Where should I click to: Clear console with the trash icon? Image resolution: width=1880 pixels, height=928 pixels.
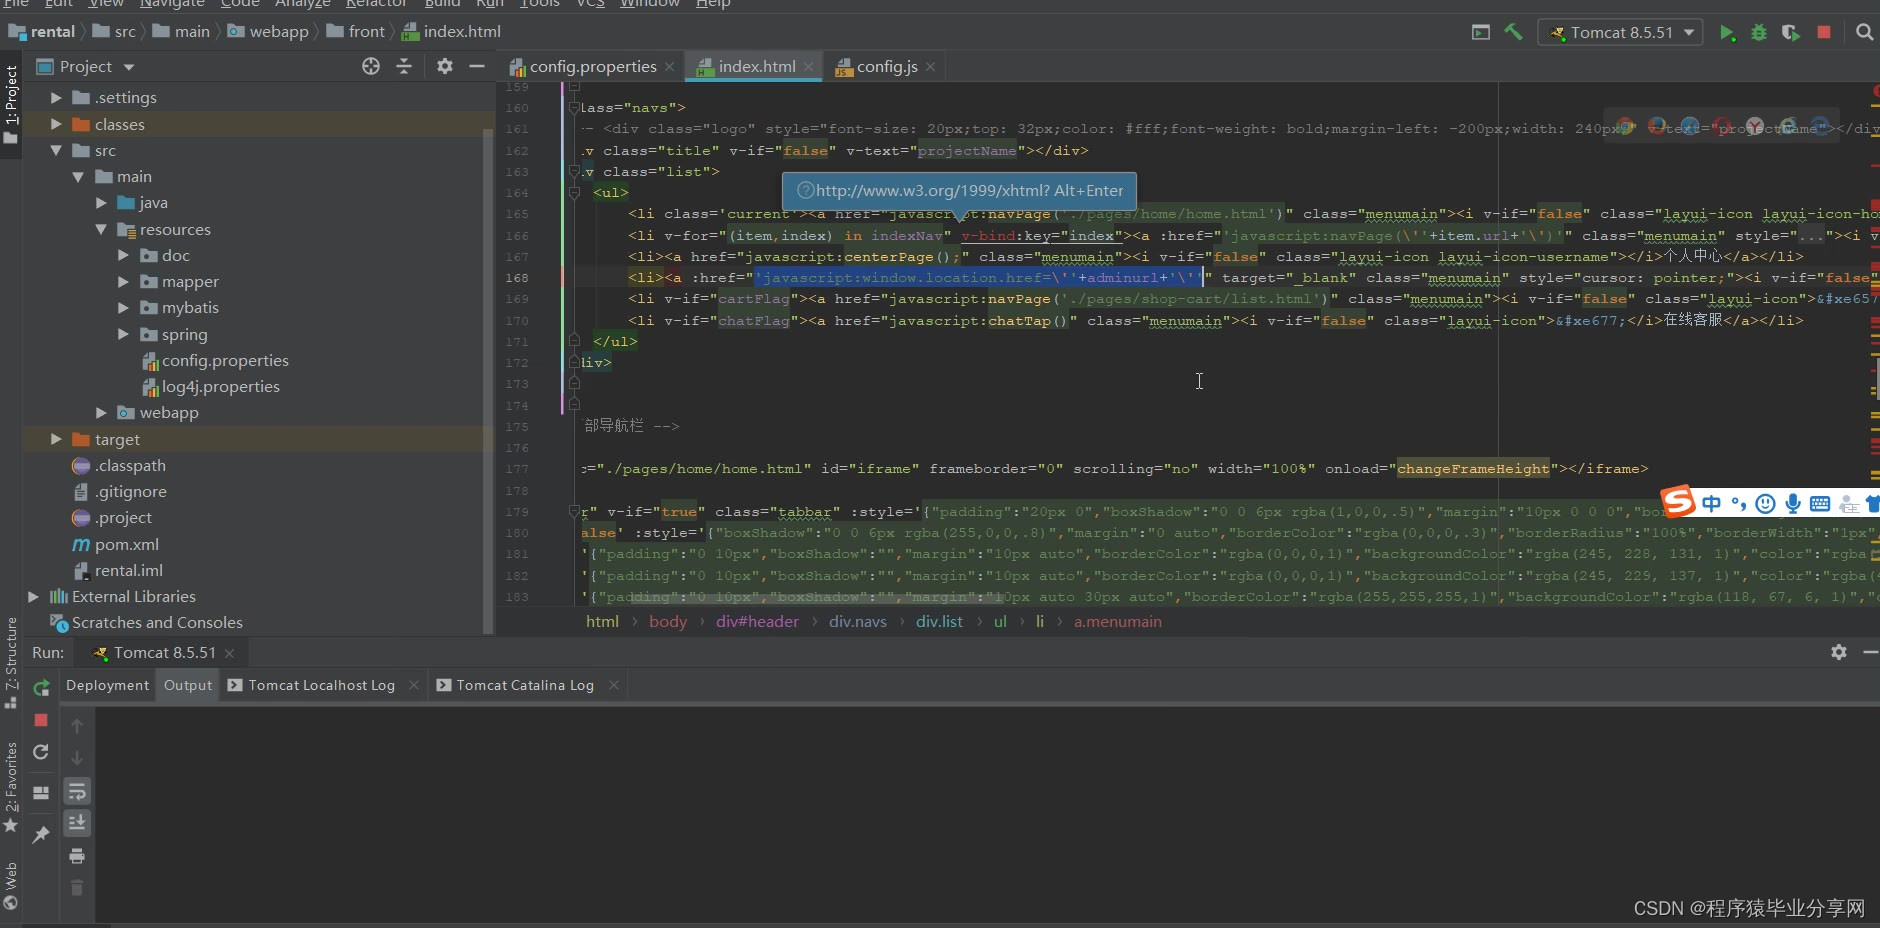77,888
